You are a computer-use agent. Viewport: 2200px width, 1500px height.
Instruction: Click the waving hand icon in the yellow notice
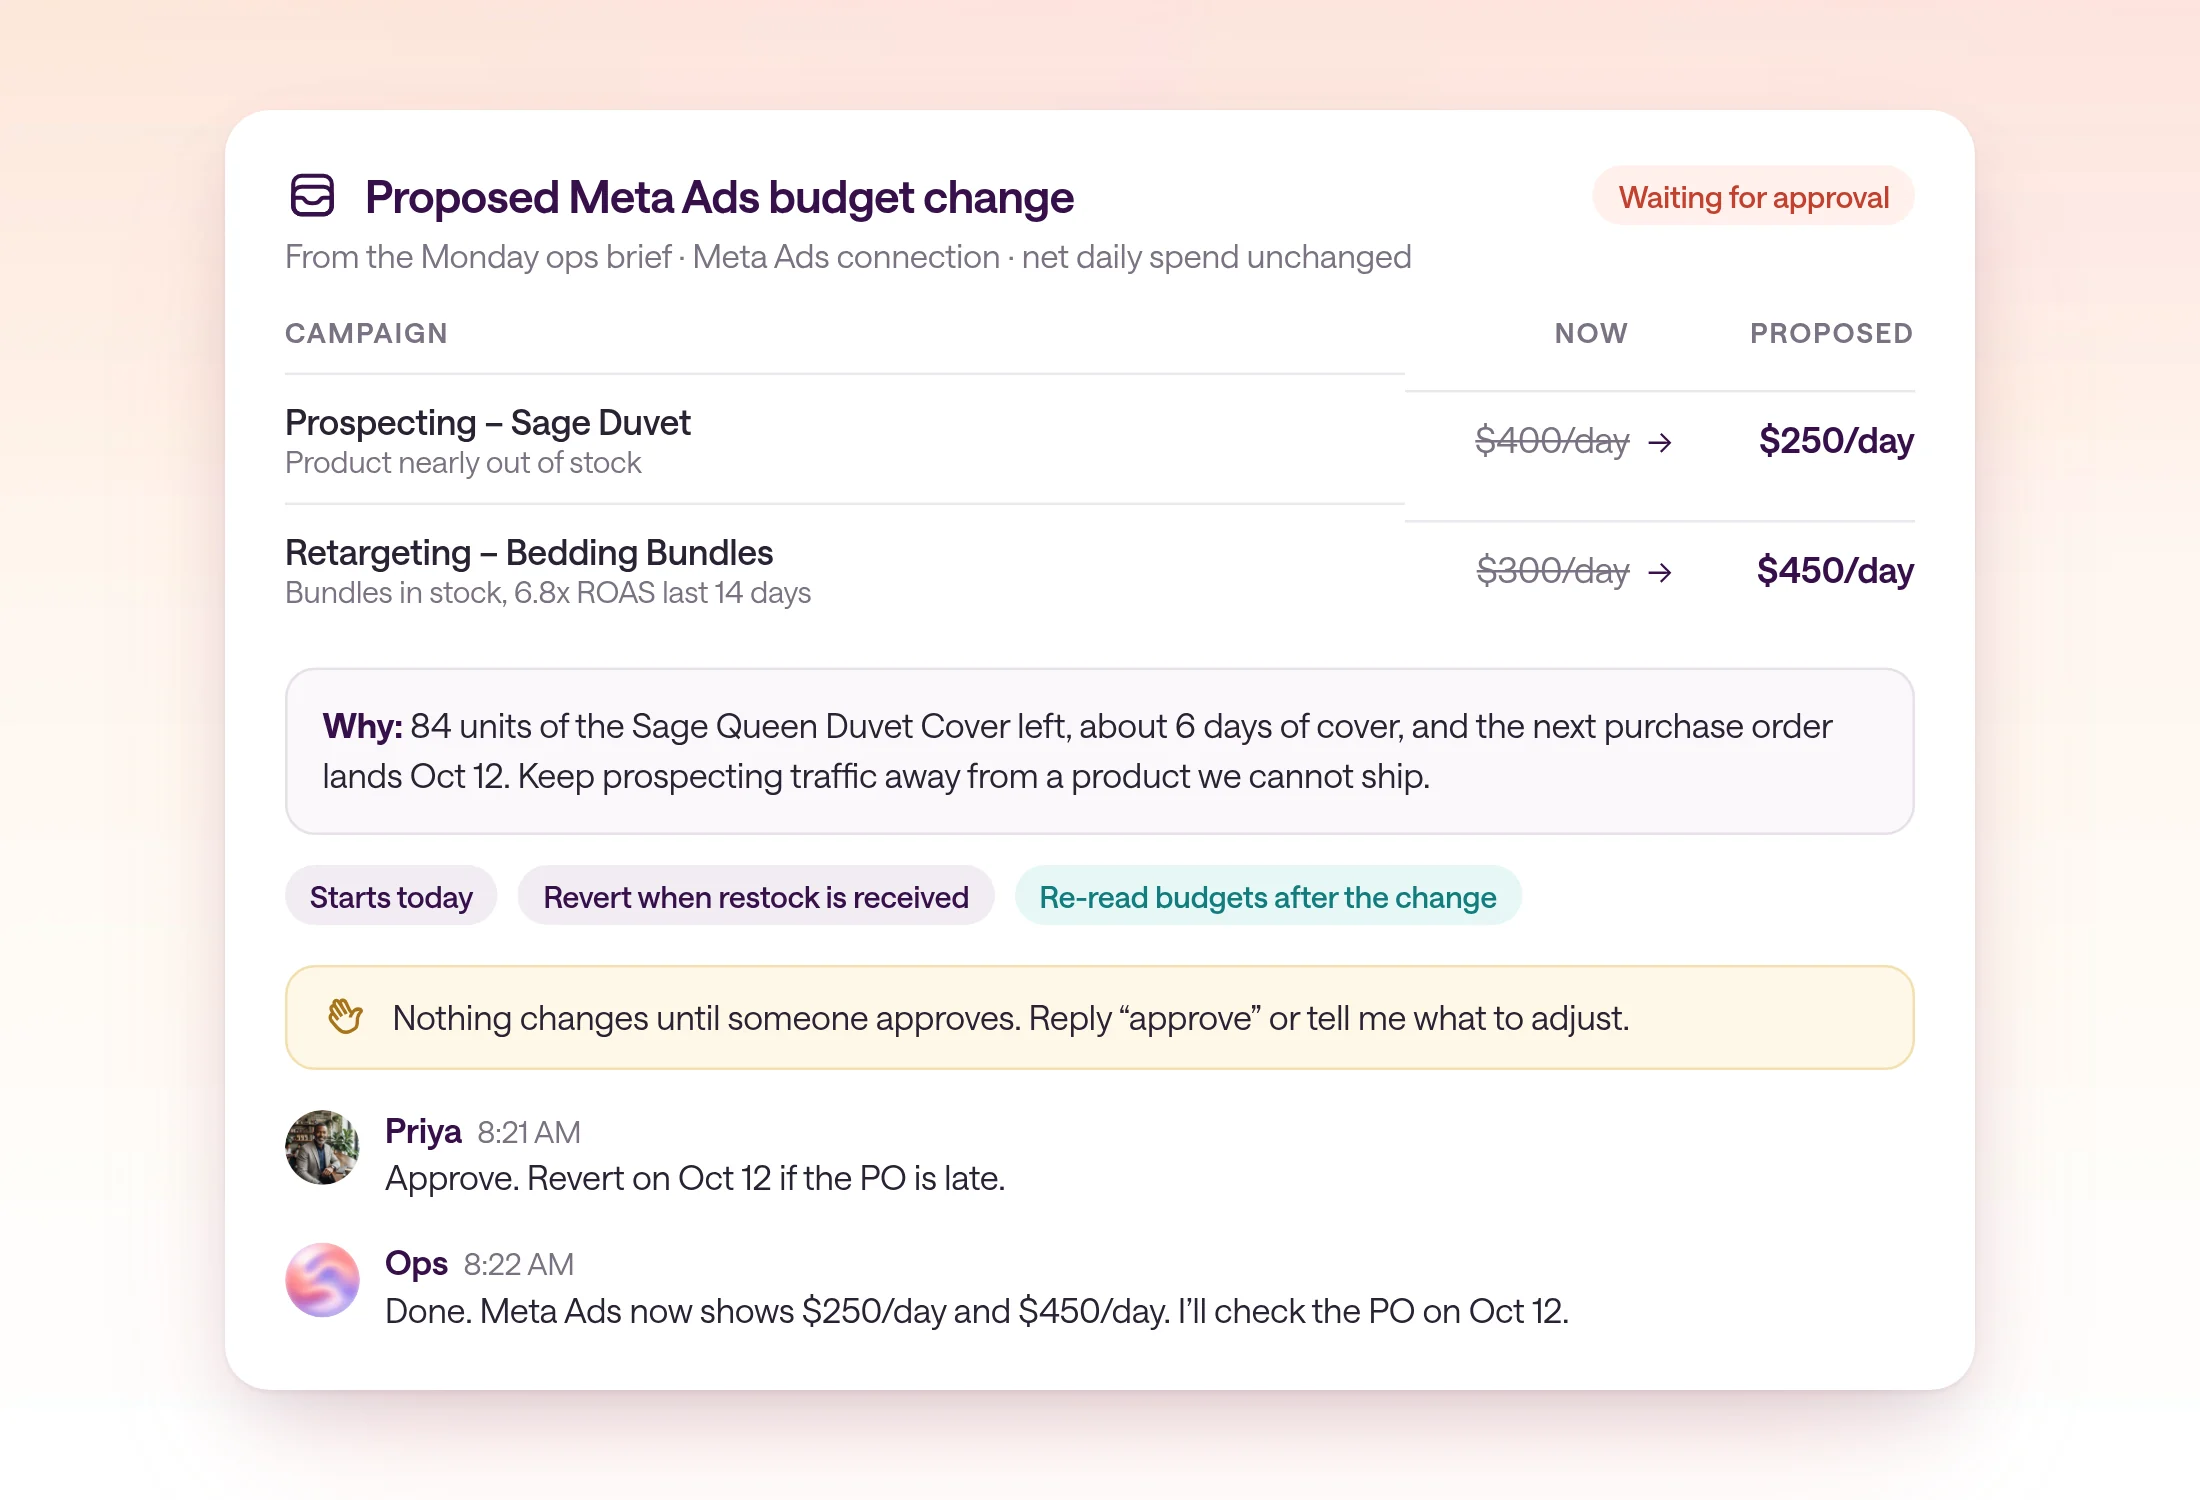(345, 1016)
